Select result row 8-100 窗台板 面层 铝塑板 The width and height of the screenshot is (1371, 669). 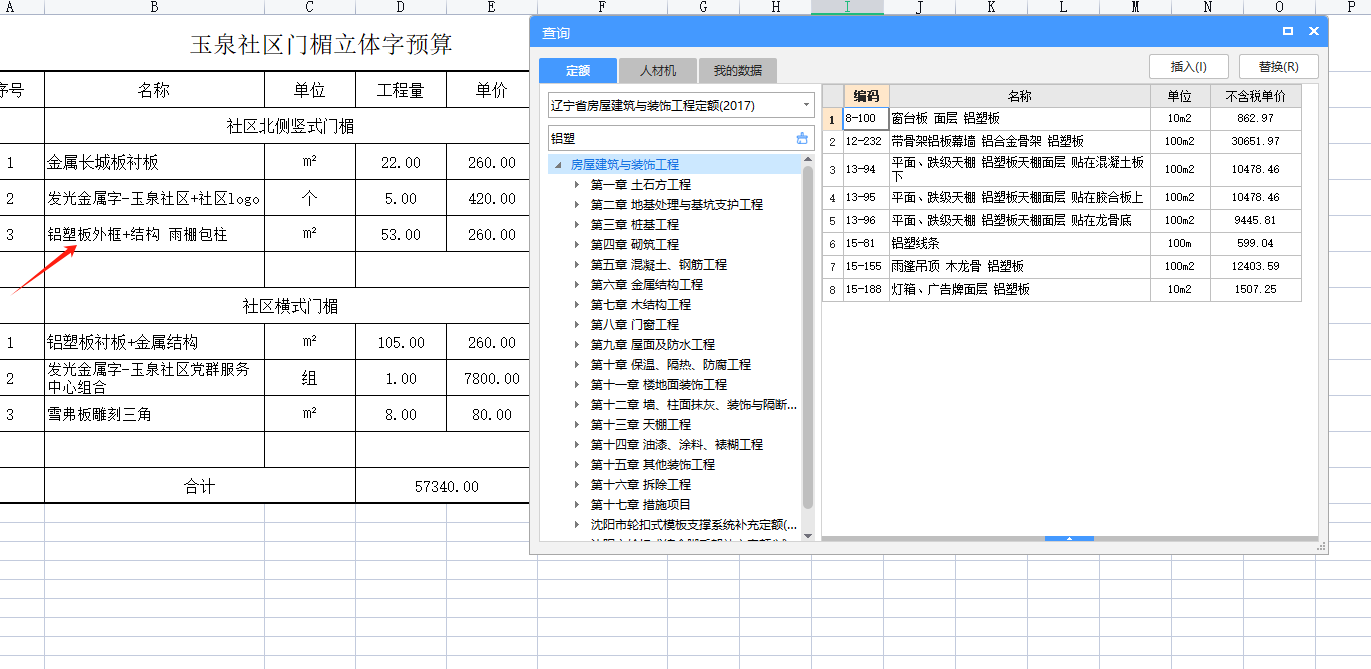click(1062, 118)
